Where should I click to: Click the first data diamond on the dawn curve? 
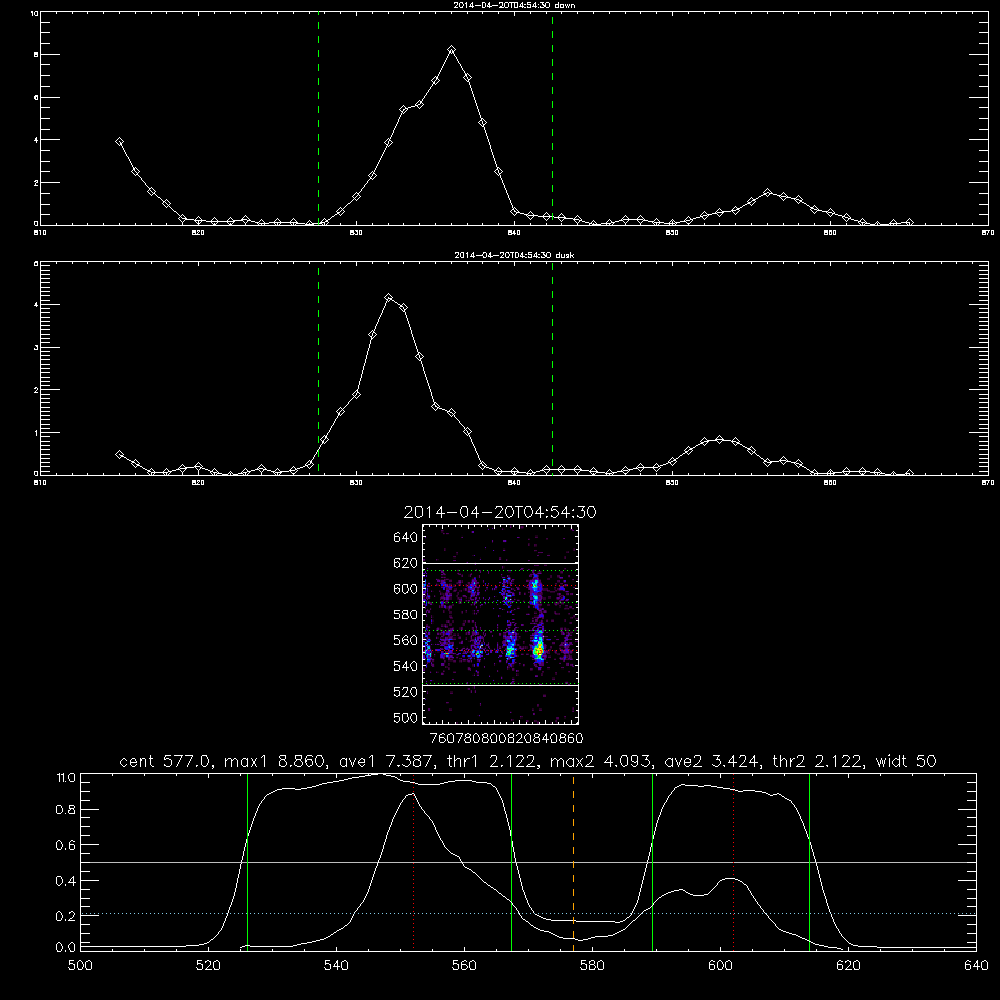point(119,142)
